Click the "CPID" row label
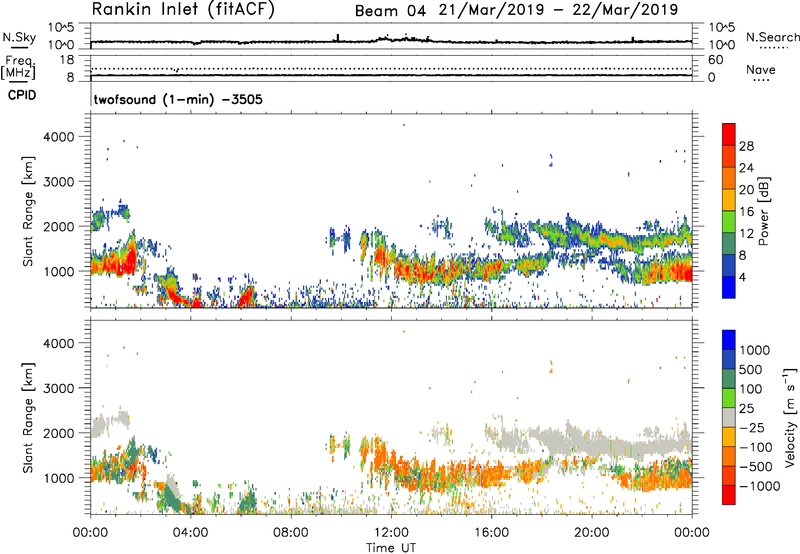This screenshot has width=800, height=554. click(x=22, y=95)
